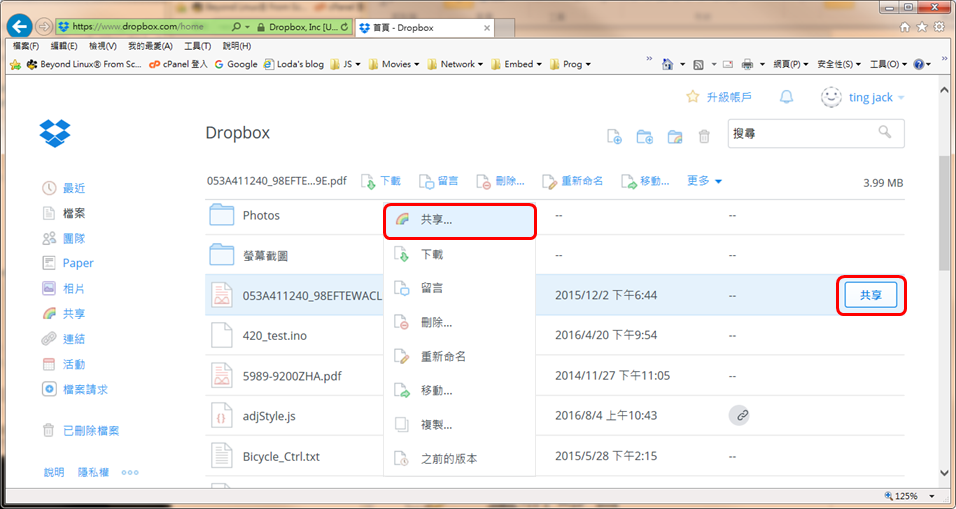The width and height of the screenshot is (956, 509).
Task: Open the 我的最愛(A) menu
Action: (x=151, y=46)
